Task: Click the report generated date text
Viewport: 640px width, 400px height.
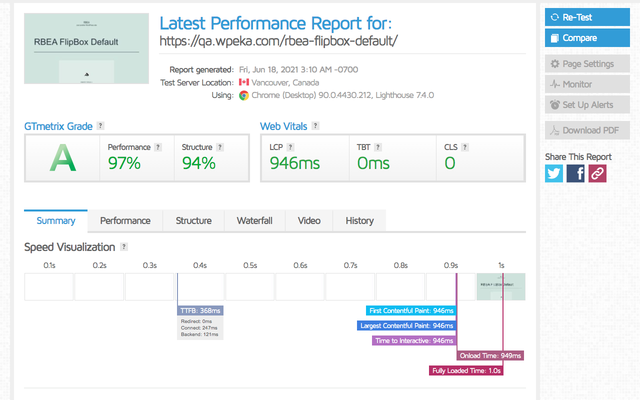Action: pos(298,69)
